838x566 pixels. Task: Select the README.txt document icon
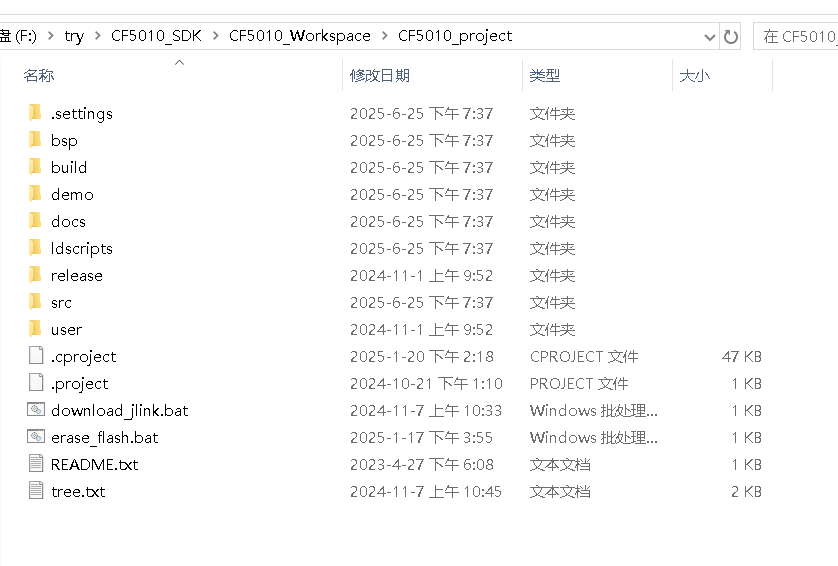(36, 463)
